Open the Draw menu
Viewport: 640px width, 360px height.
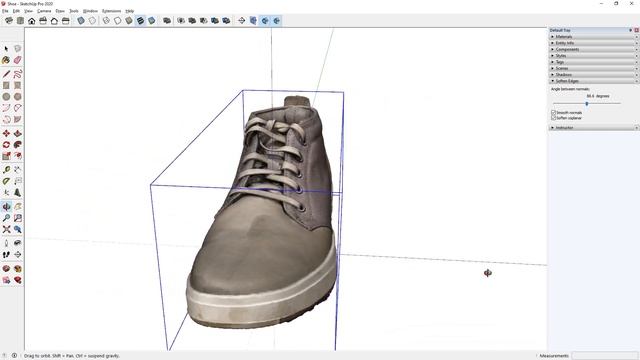tap(60, 11)
